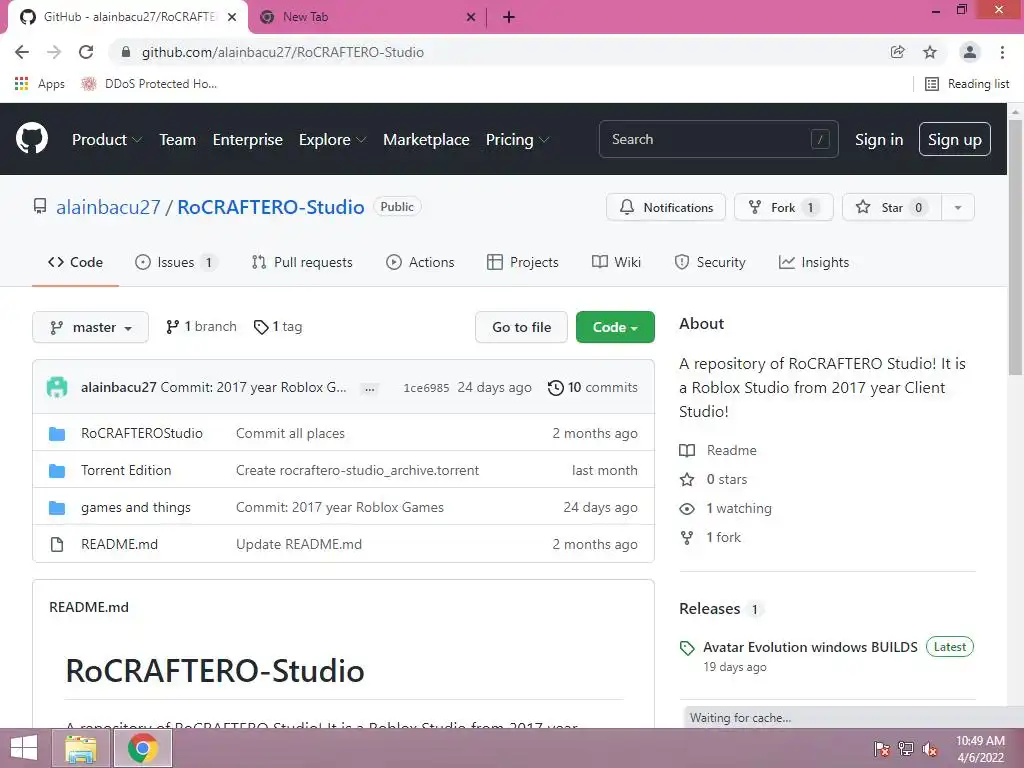The image size is (1024, 768).
Task: Expand the green Code dropdown
Action: pos(615,327)
